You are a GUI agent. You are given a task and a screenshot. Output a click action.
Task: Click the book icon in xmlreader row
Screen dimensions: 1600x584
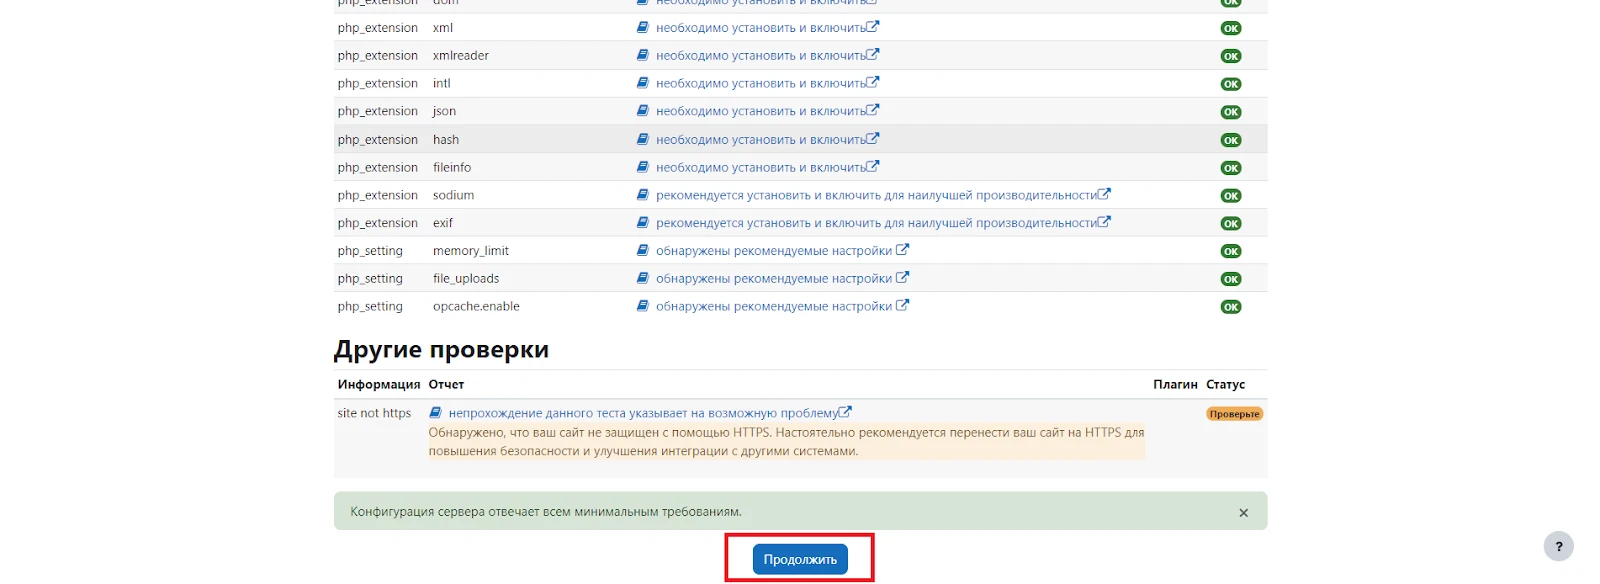coord(643,55)
